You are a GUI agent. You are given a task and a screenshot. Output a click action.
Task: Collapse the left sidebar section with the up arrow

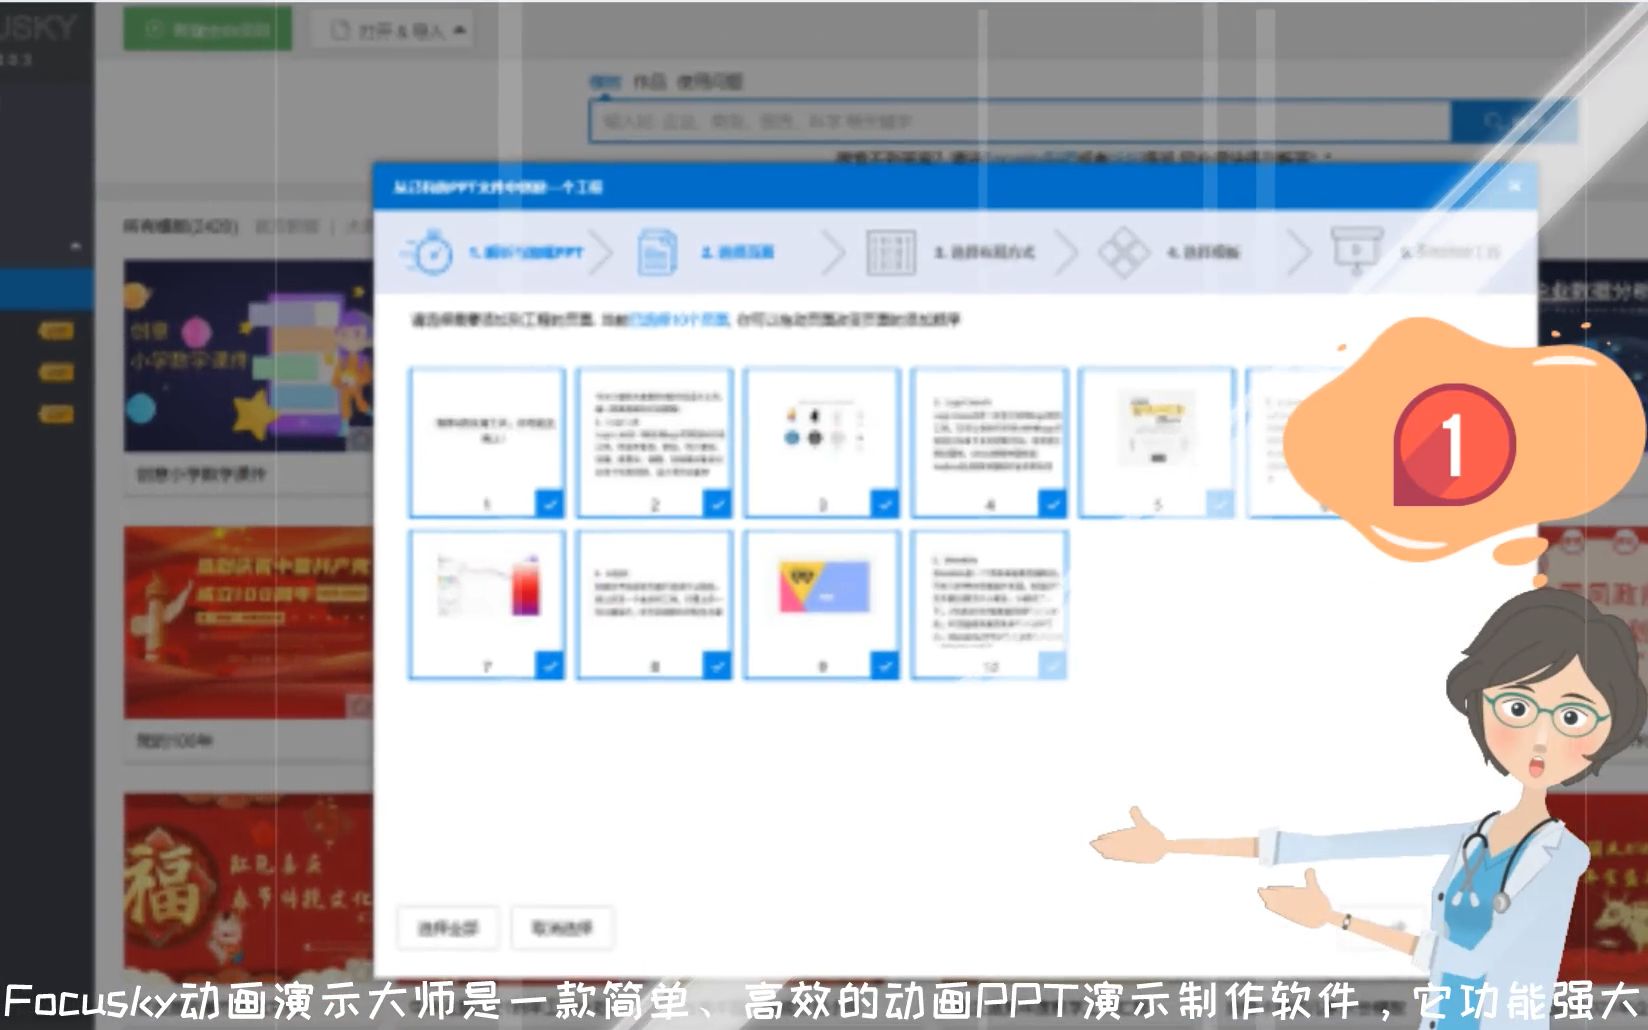tap(76, 246)
